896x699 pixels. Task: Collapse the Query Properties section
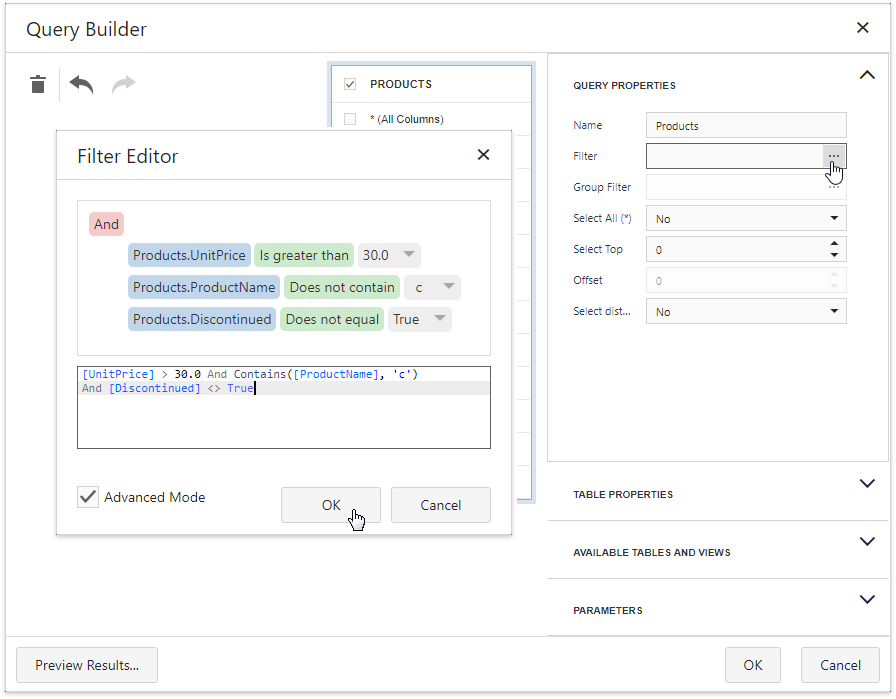pyautogui.click(x=866, y=75)
